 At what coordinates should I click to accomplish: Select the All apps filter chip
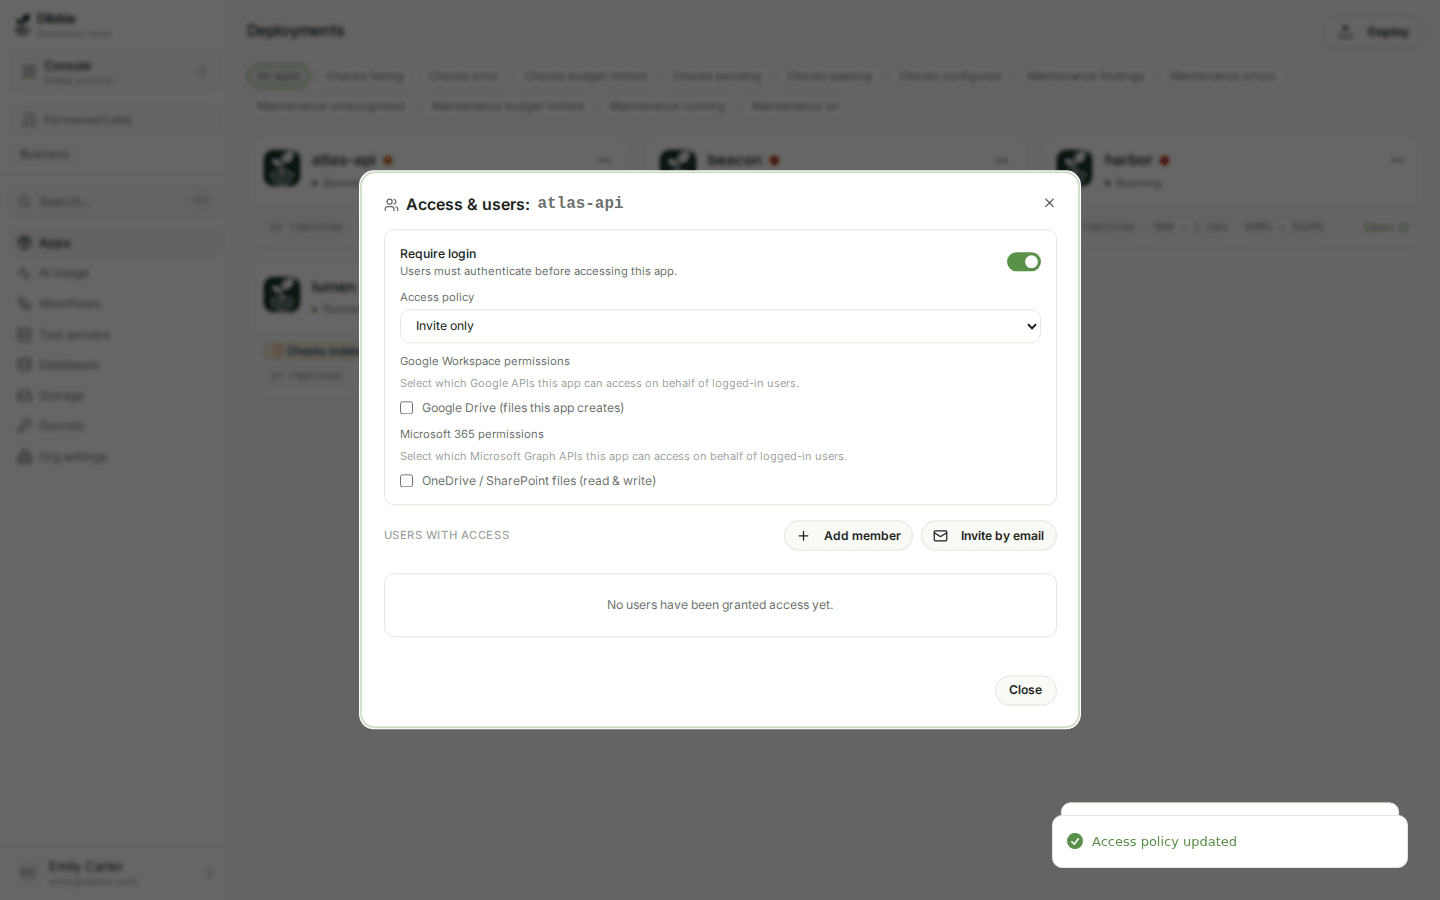pyautogui.click(x=279, y=76)
